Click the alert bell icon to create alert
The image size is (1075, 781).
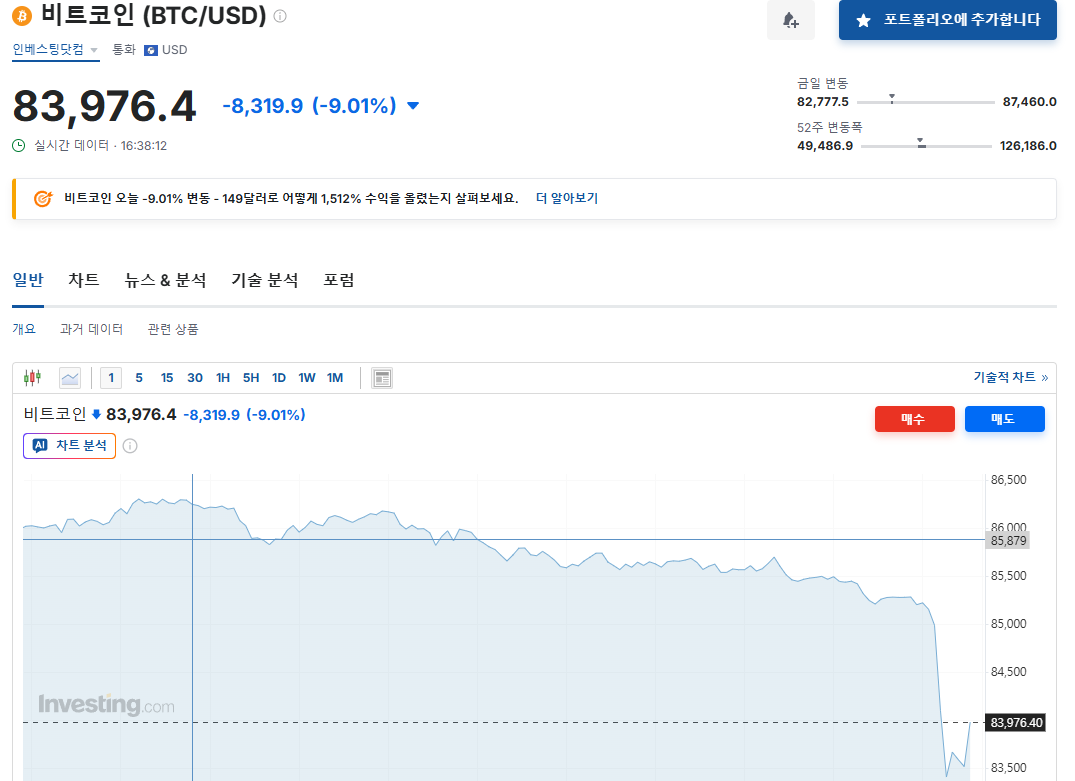point(790,21)
